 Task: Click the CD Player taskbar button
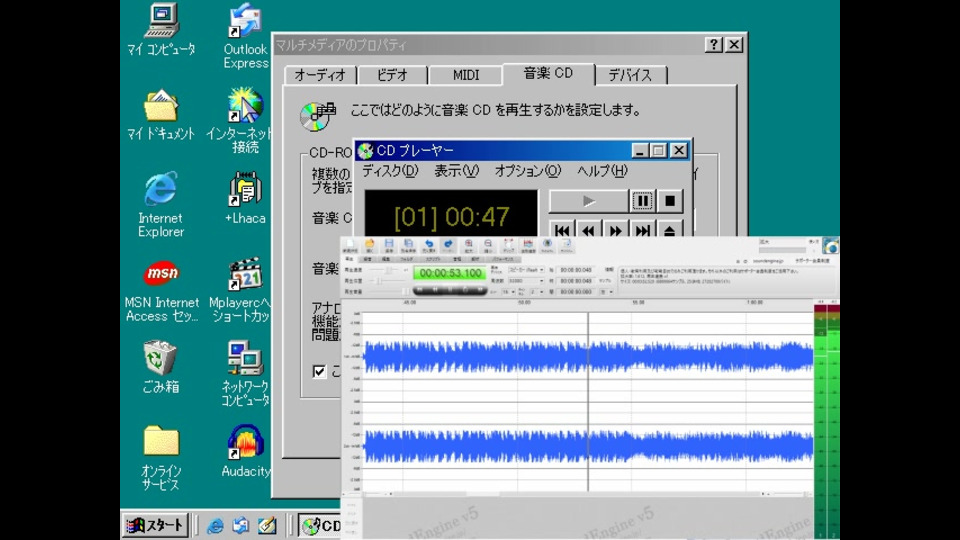(x=320, y=525)
